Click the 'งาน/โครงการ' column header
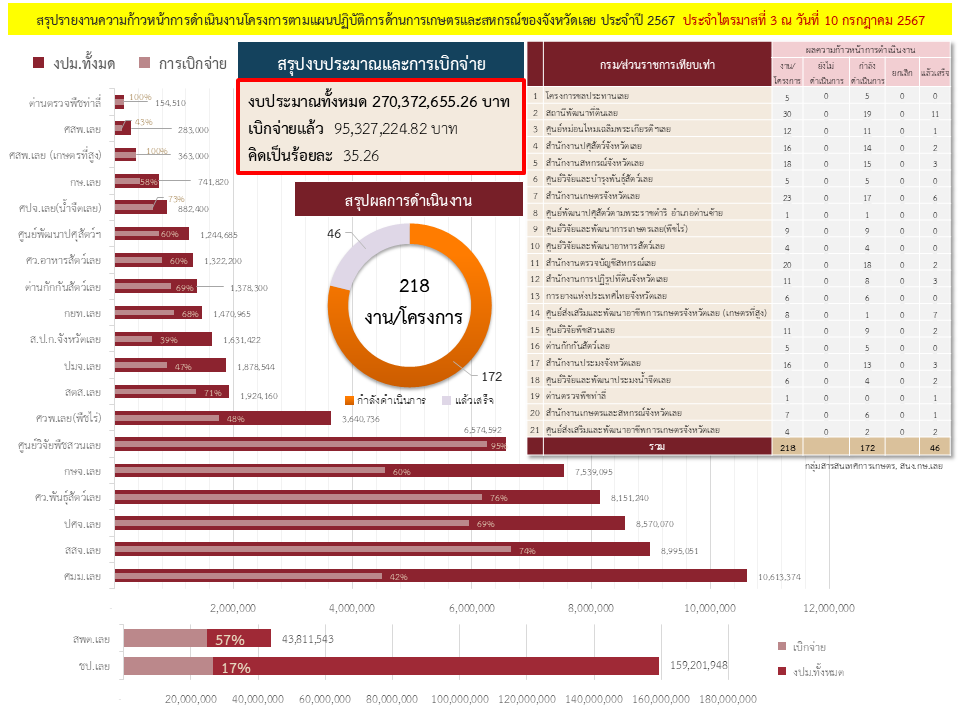 [x=787, y=72]
